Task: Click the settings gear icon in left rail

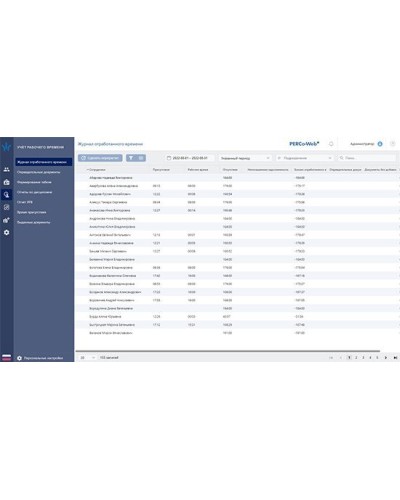Action: click(6, 232)
